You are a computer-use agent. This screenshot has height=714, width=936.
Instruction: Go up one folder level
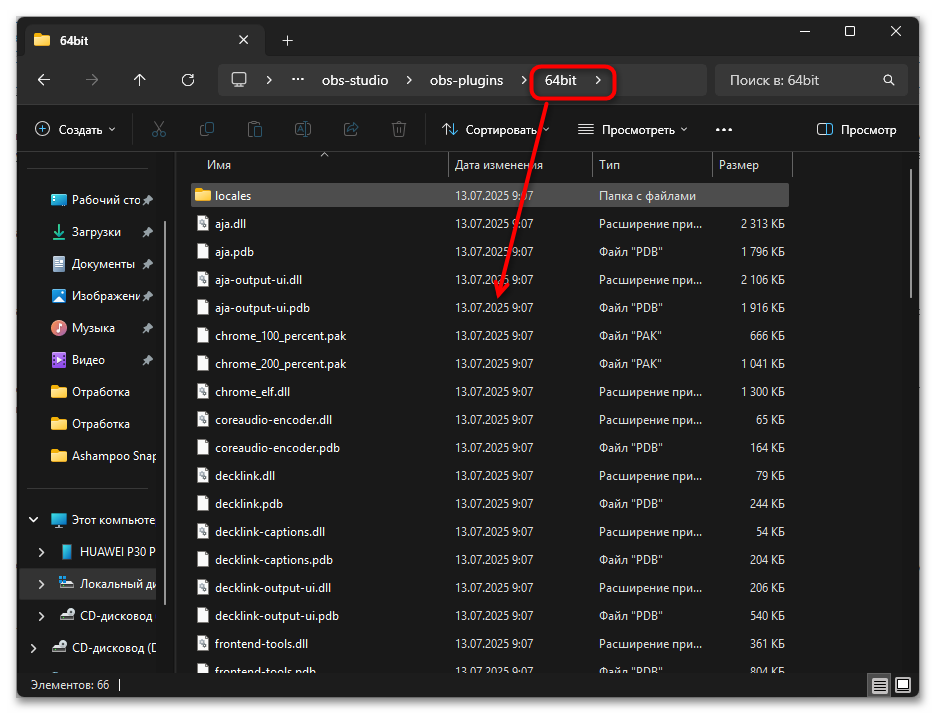pyautogui.click(x=139, y=80)
